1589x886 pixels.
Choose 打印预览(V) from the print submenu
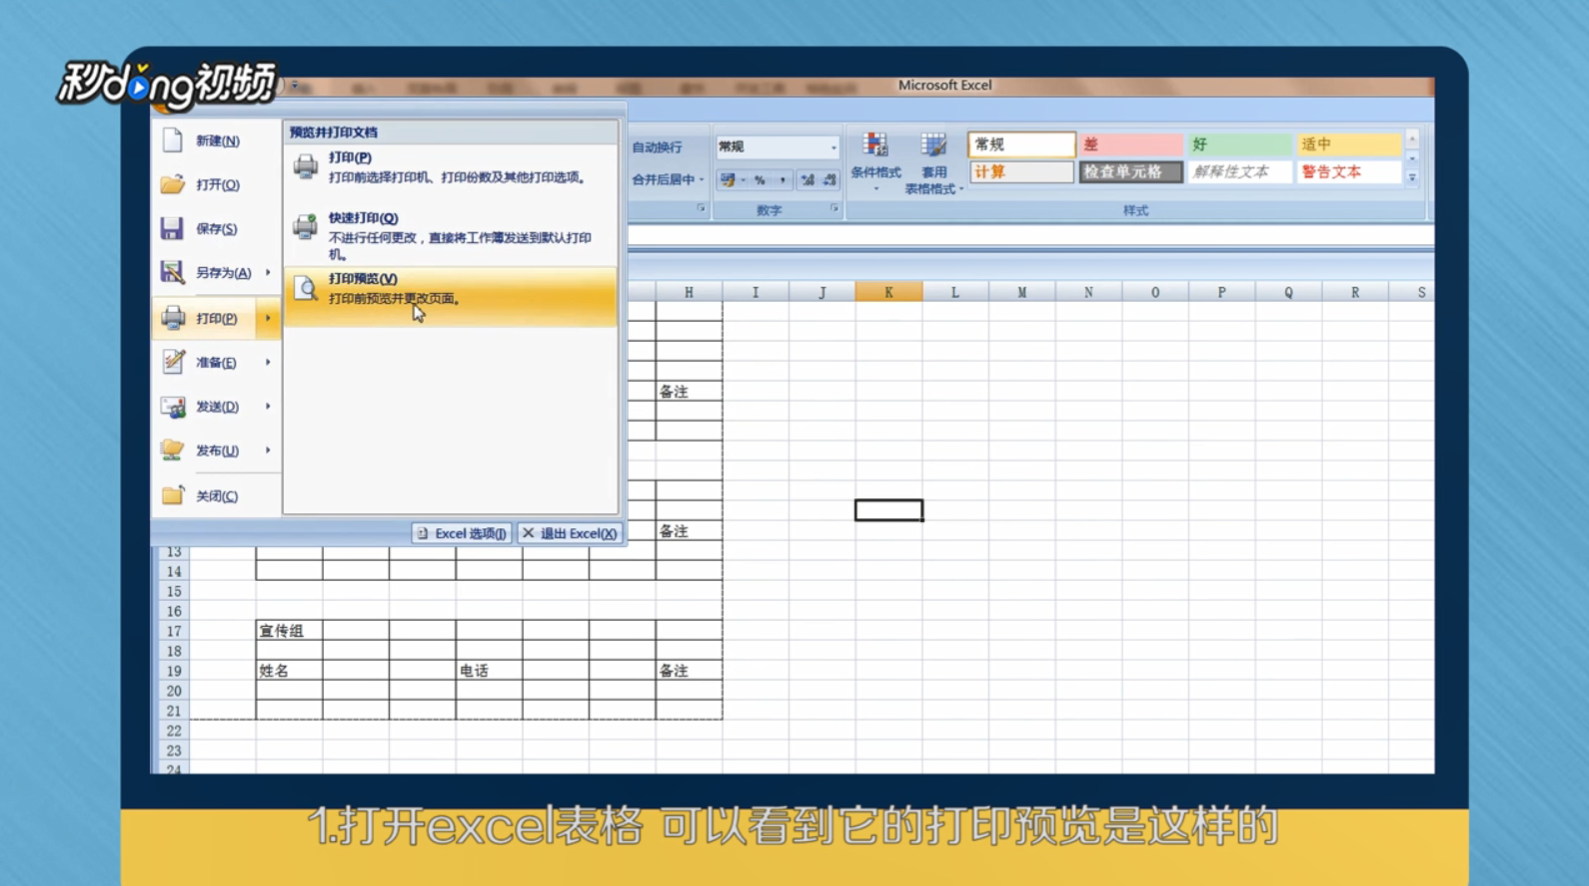click(451, 296)
